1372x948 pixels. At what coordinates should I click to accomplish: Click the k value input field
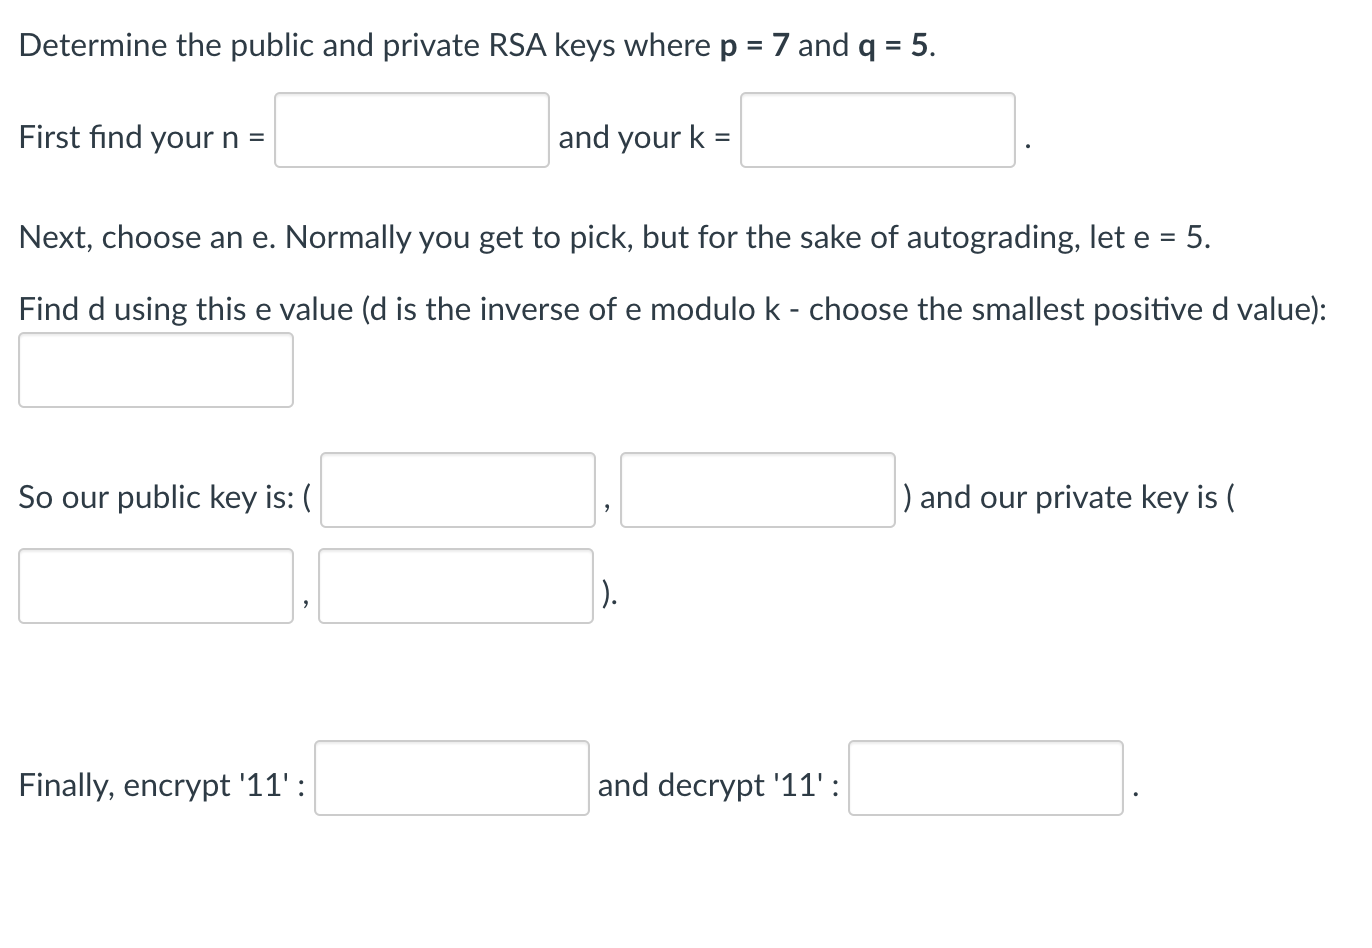(877, 130)
